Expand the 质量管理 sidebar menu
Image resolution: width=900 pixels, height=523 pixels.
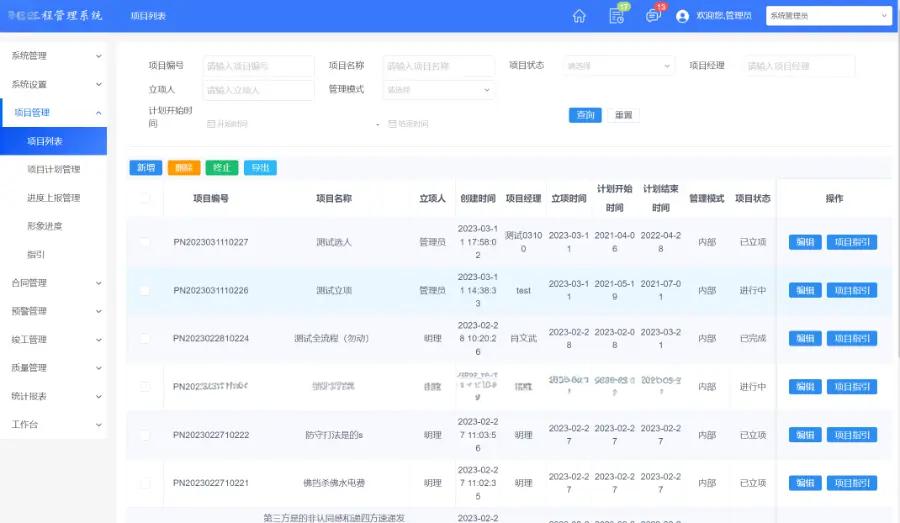point(53,367)
